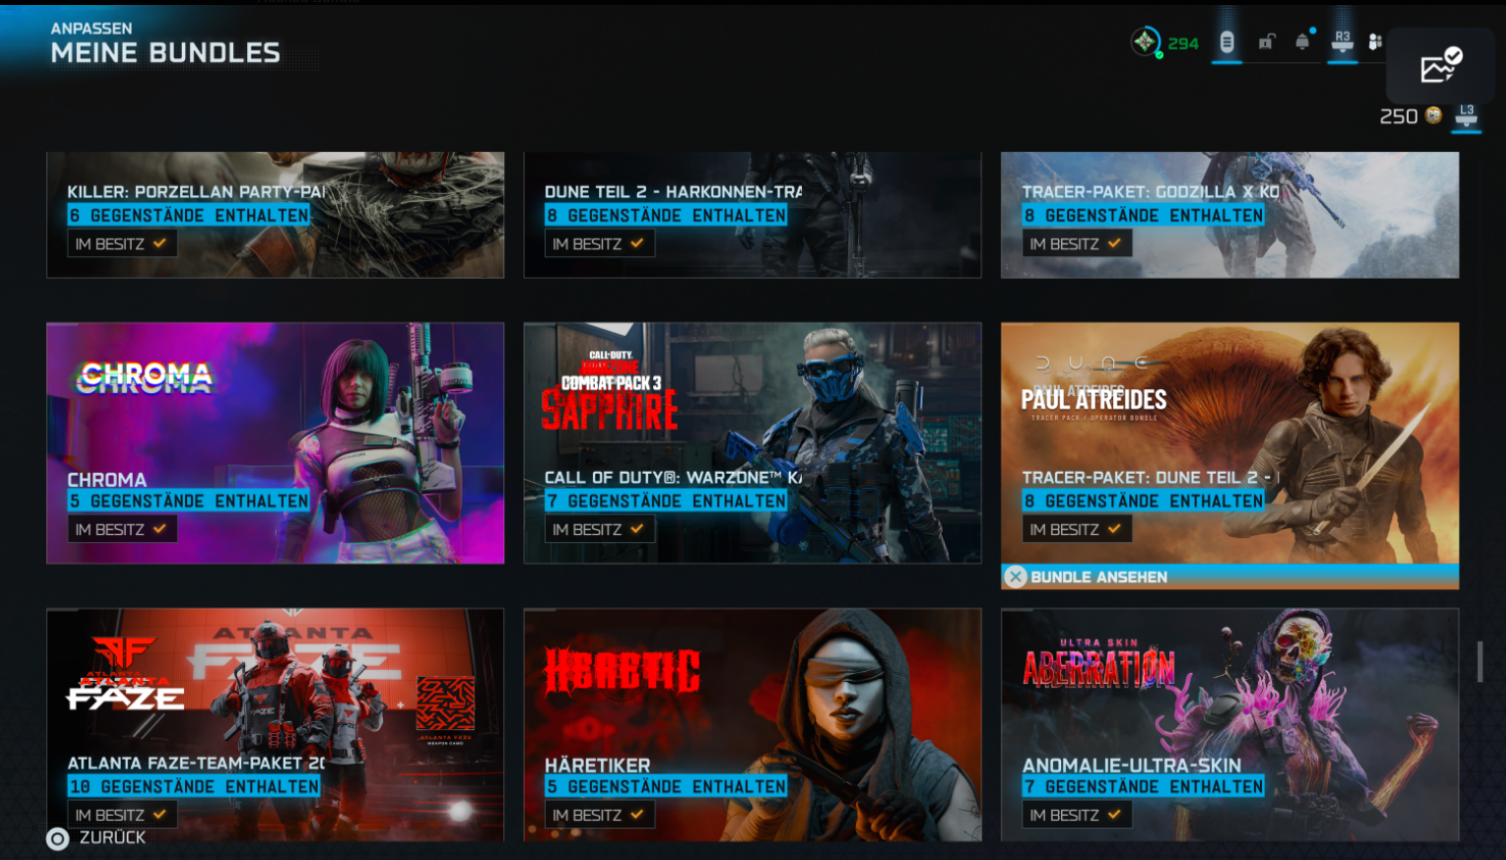The height and width of the screenshot is (860, 1506).
Task: Click the open padlock icon
Action: pos(1266,42)
